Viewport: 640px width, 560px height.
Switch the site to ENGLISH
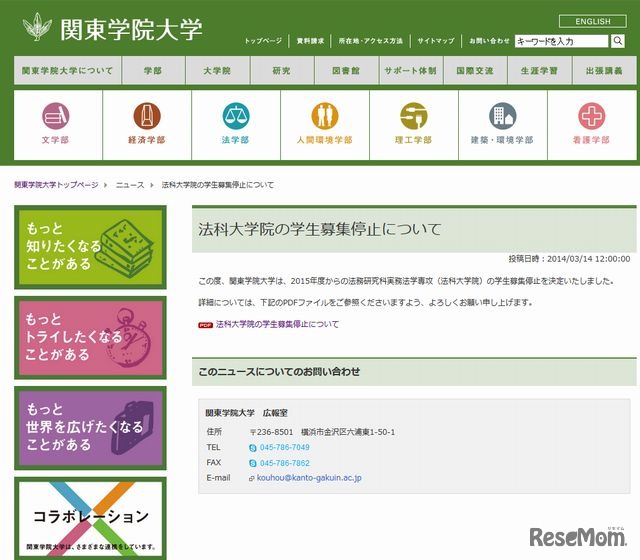[x=593, y=21]
